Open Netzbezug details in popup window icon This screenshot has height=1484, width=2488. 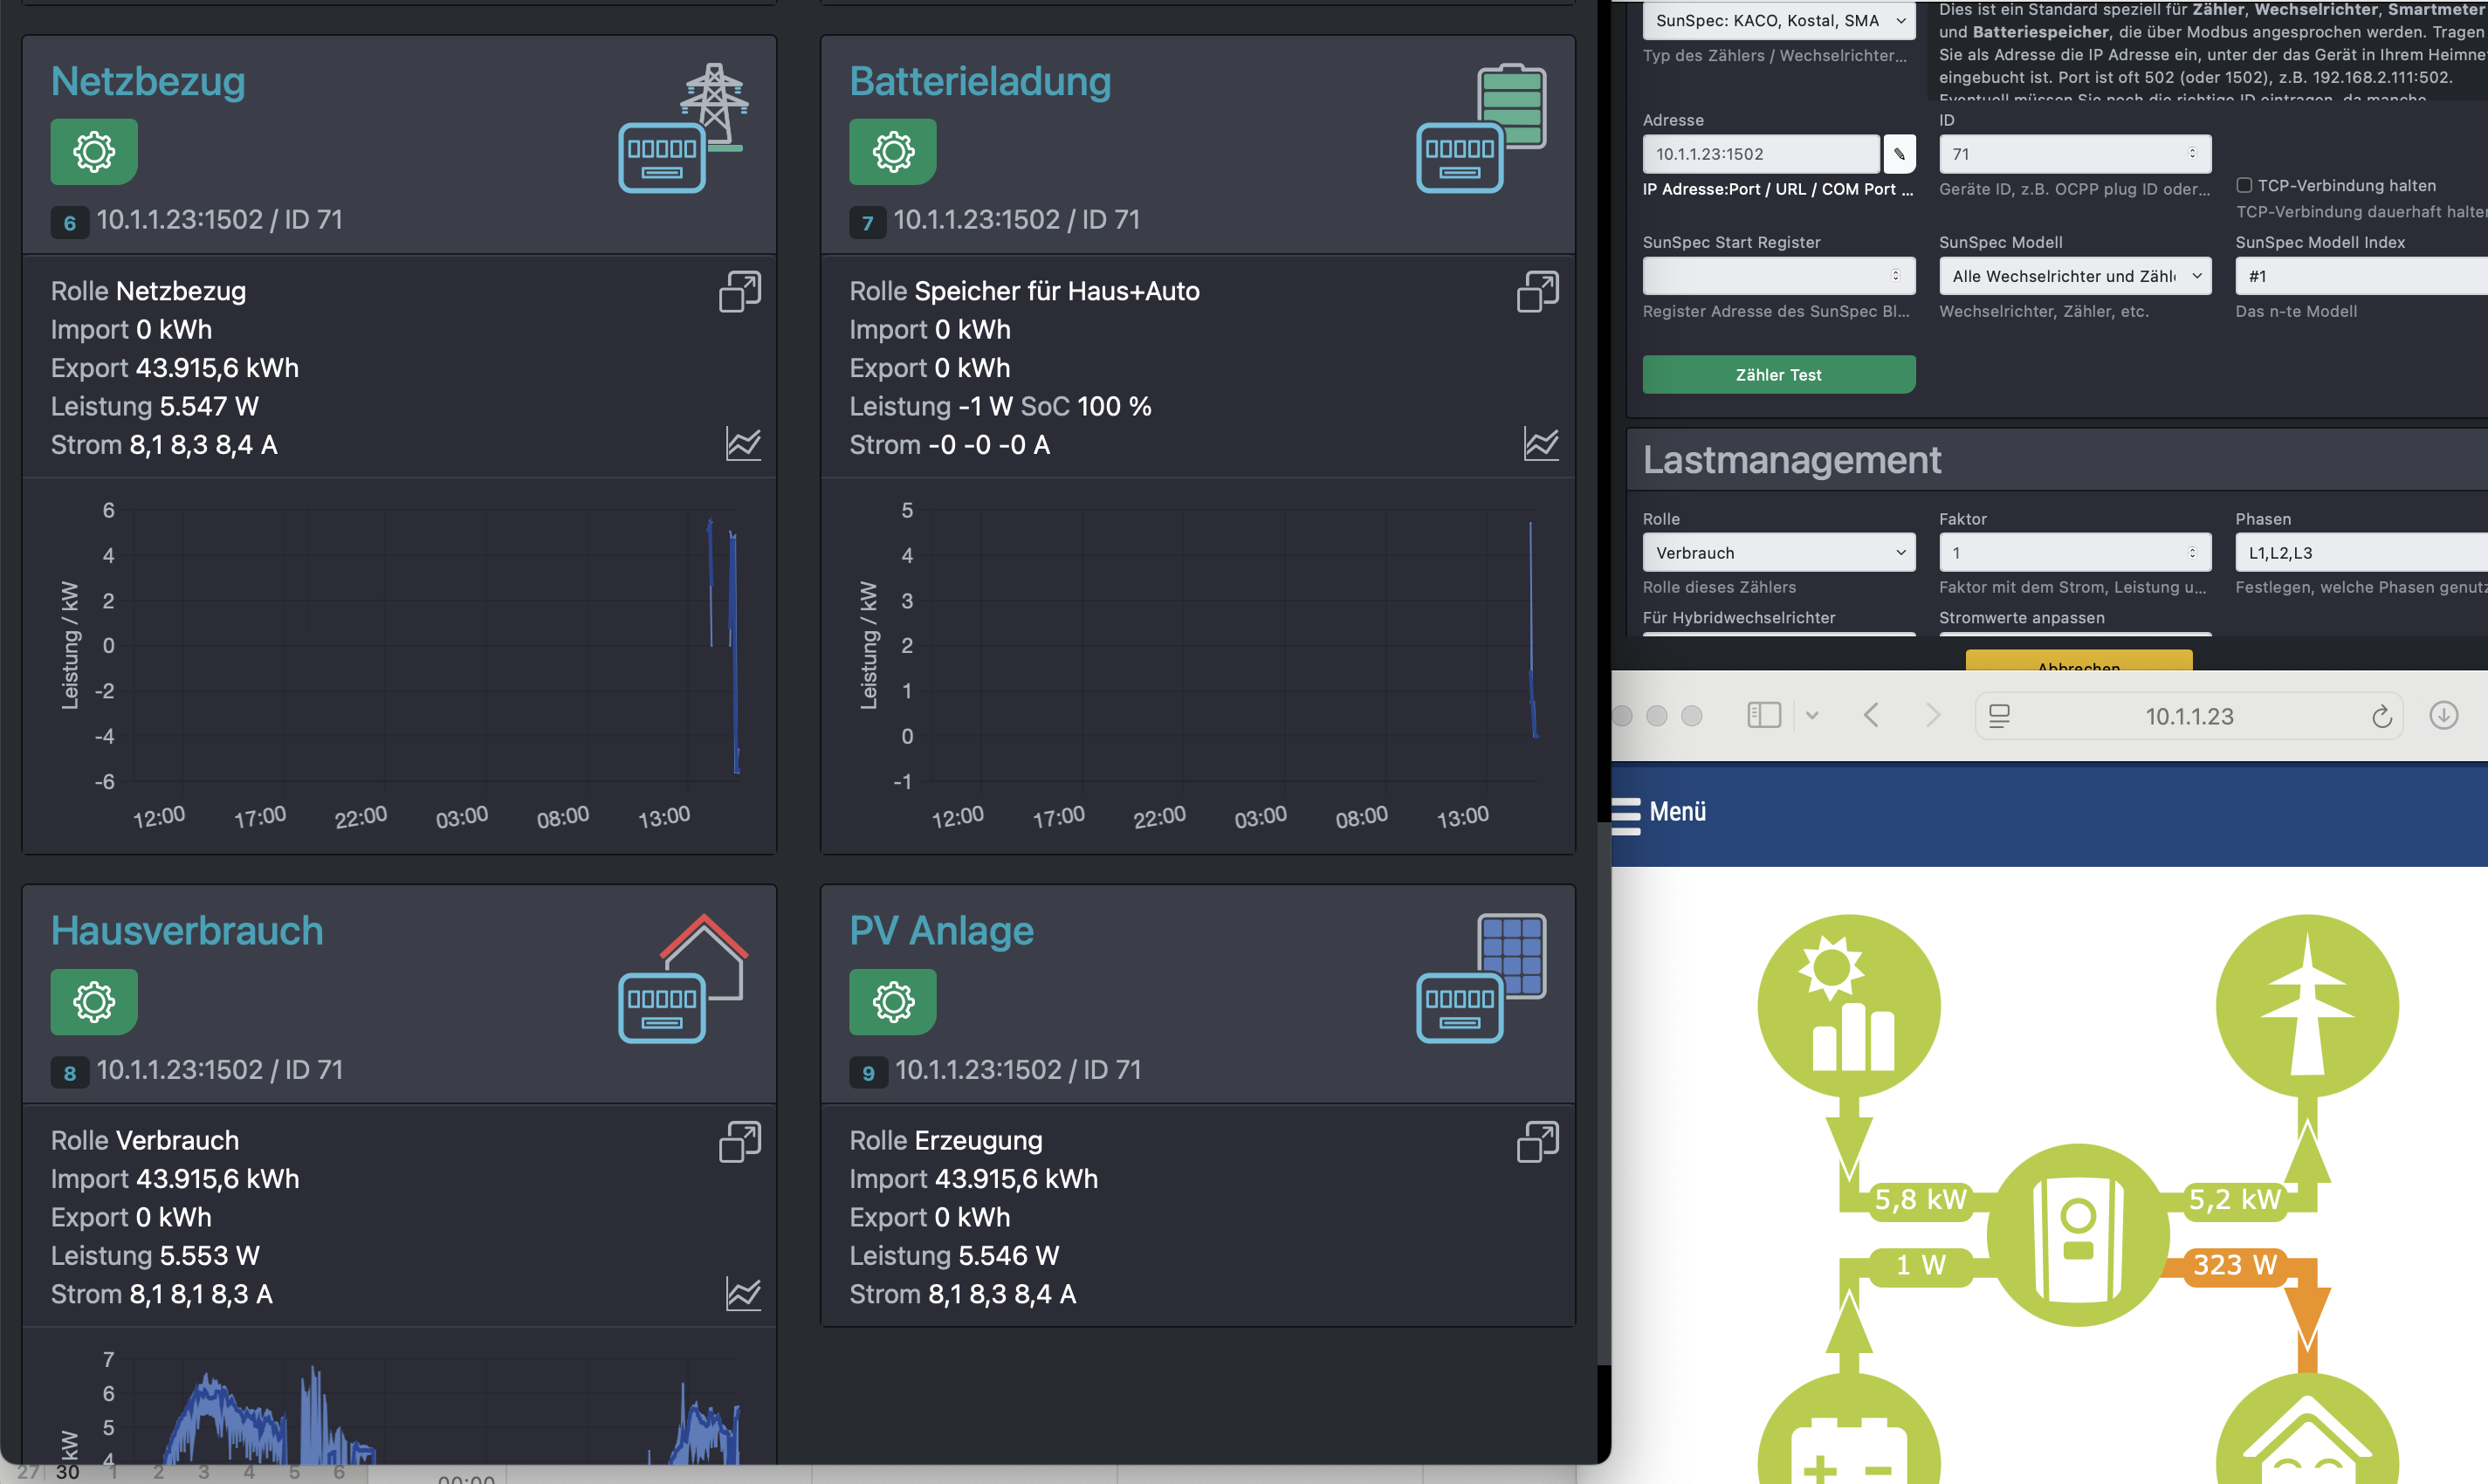[x=740, y=291]
